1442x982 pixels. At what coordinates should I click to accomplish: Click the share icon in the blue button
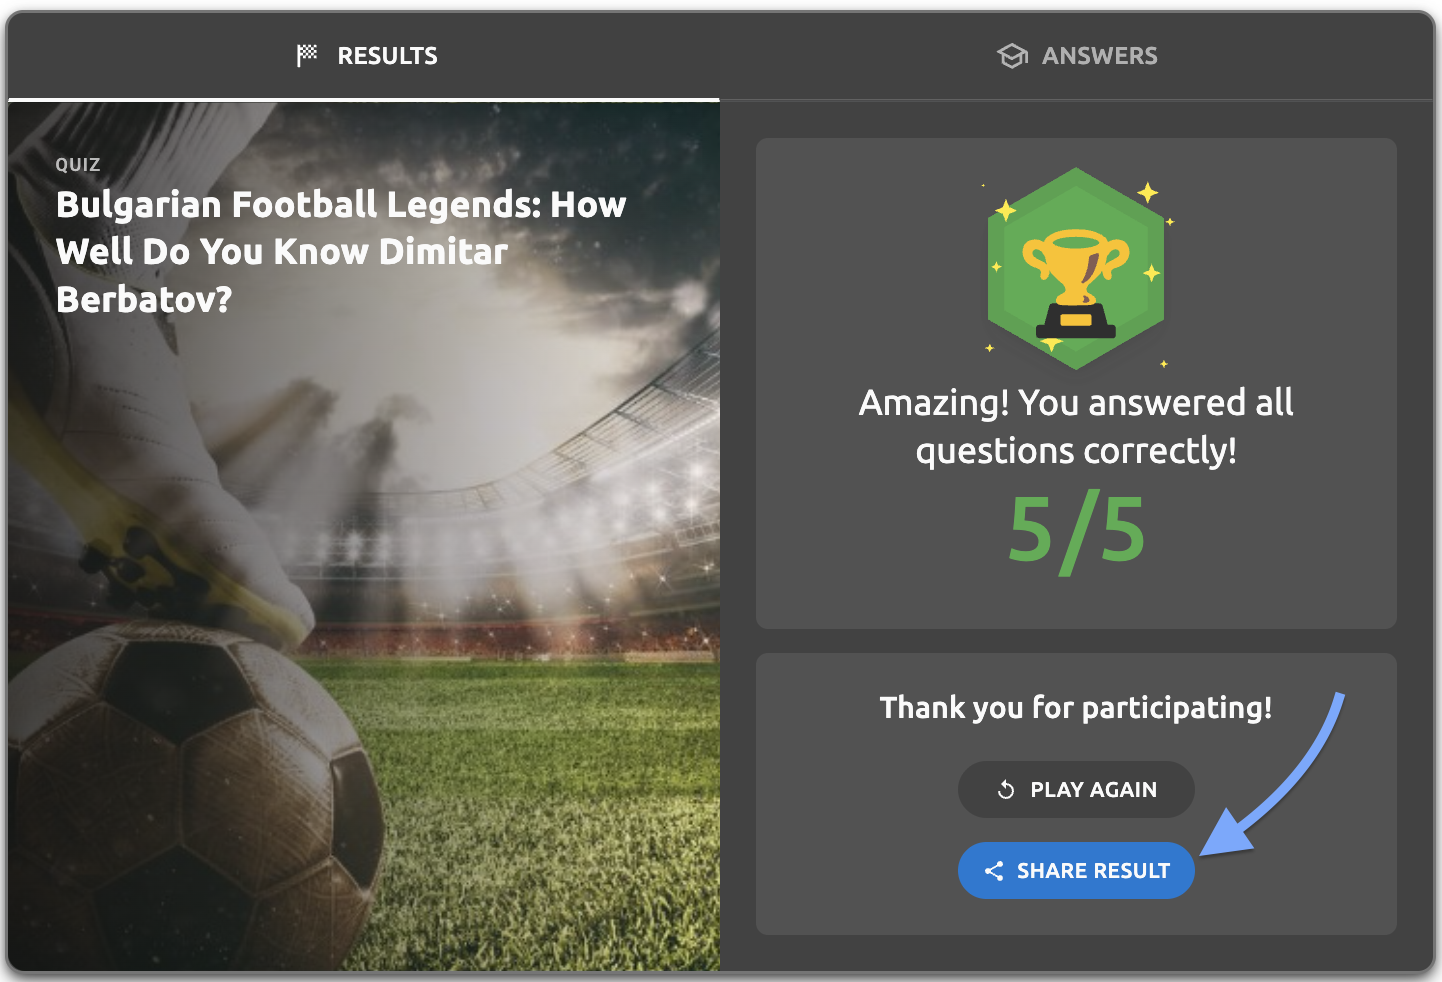coord(994,871)
